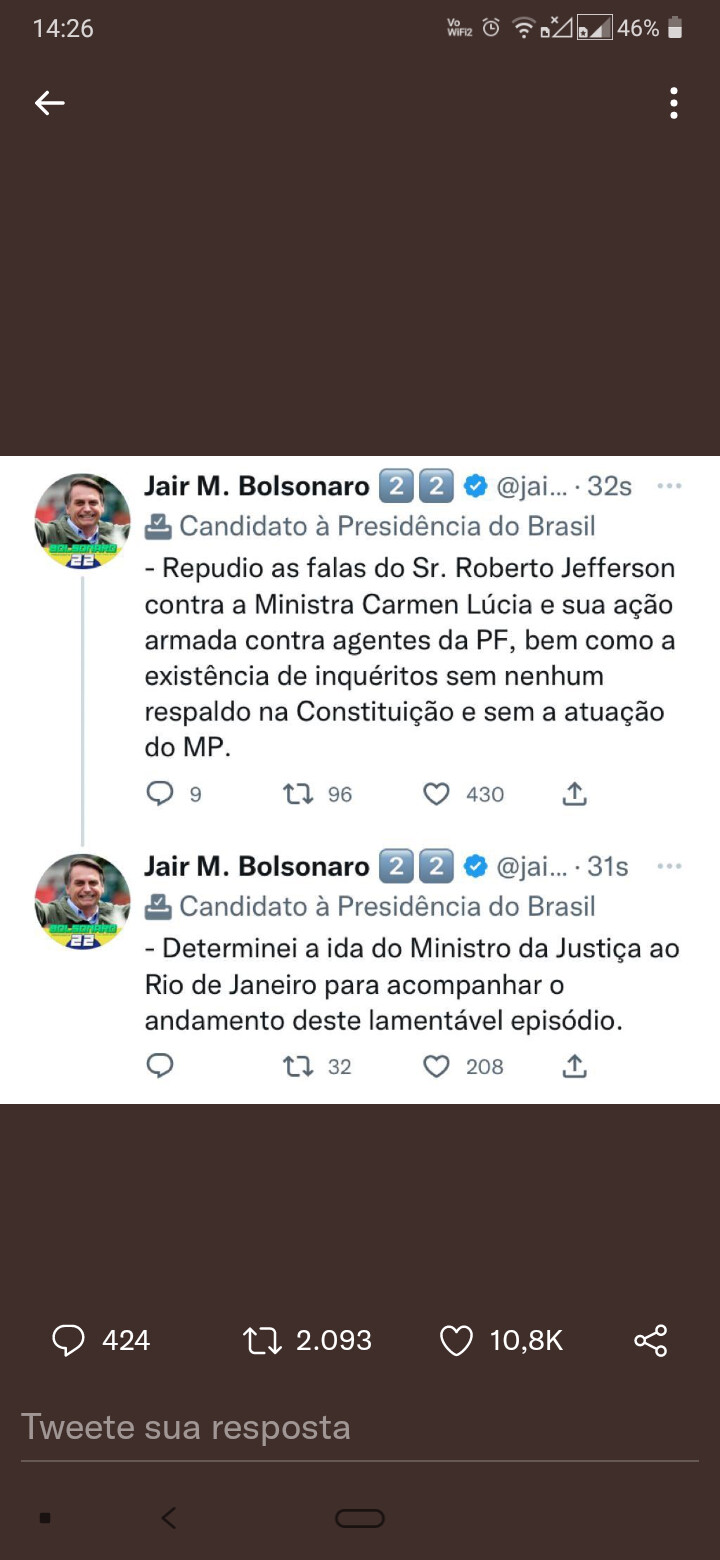Retweet the tweet with 32 retweets
This screenshot has height=1560, width=720.
[298, 1066]
